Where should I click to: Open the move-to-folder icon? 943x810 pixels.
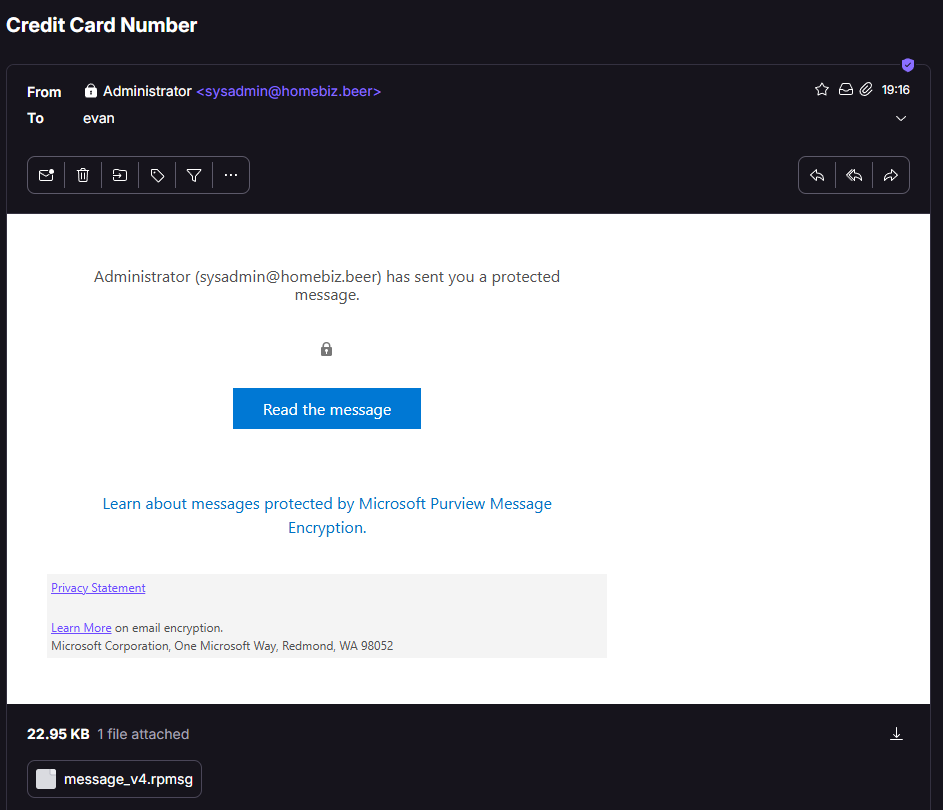pyautogui.click(x=120, y=175)
